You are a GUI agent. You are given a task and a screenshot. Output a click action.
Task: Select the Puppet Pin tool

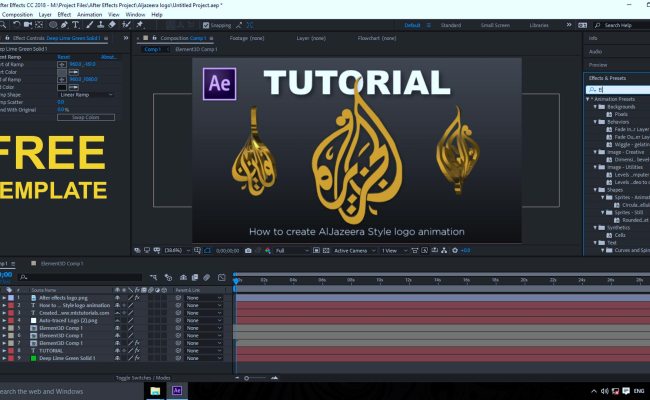click(140, 25)
